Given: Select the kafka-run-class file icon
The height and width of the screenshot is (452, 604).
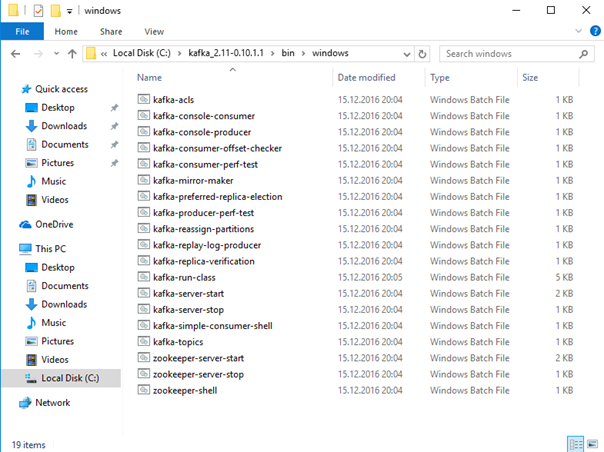Looking at the screenshot, I should tap(143, 277).
